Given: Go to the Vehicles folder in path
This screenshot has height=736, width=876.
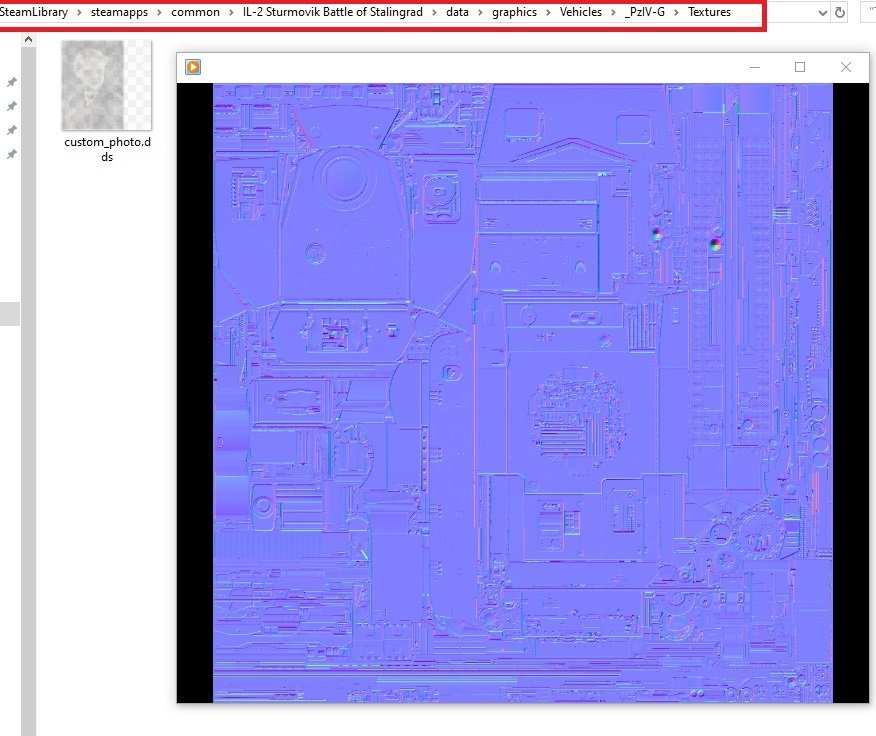Looking at the screenshot, I should point(580,12).
